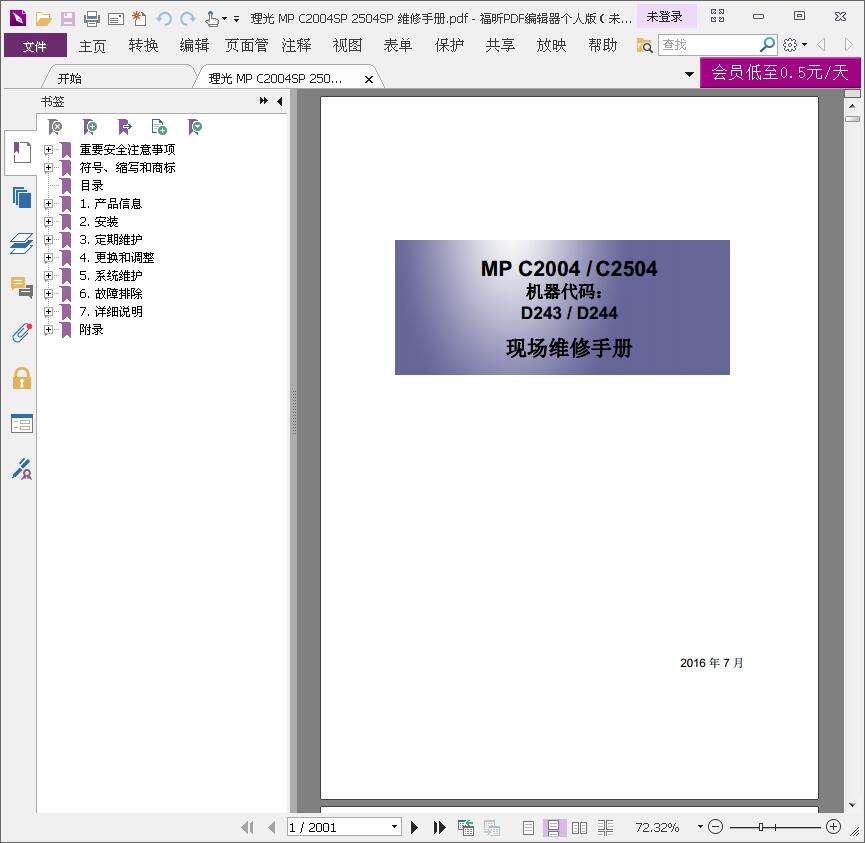Viewport: 865px width, 843px height.
Task: Open the Attachments paperclip panel
Action: coord(22,333)
